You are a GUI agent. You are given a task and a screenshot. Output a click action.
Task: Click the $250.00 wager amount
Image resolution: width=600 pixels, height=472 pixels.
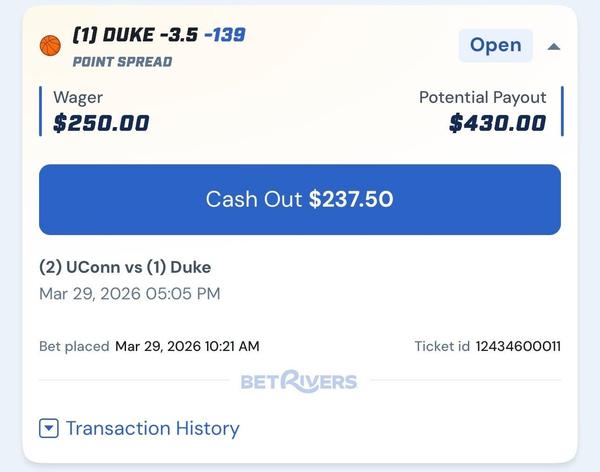[x=101, y=123]
